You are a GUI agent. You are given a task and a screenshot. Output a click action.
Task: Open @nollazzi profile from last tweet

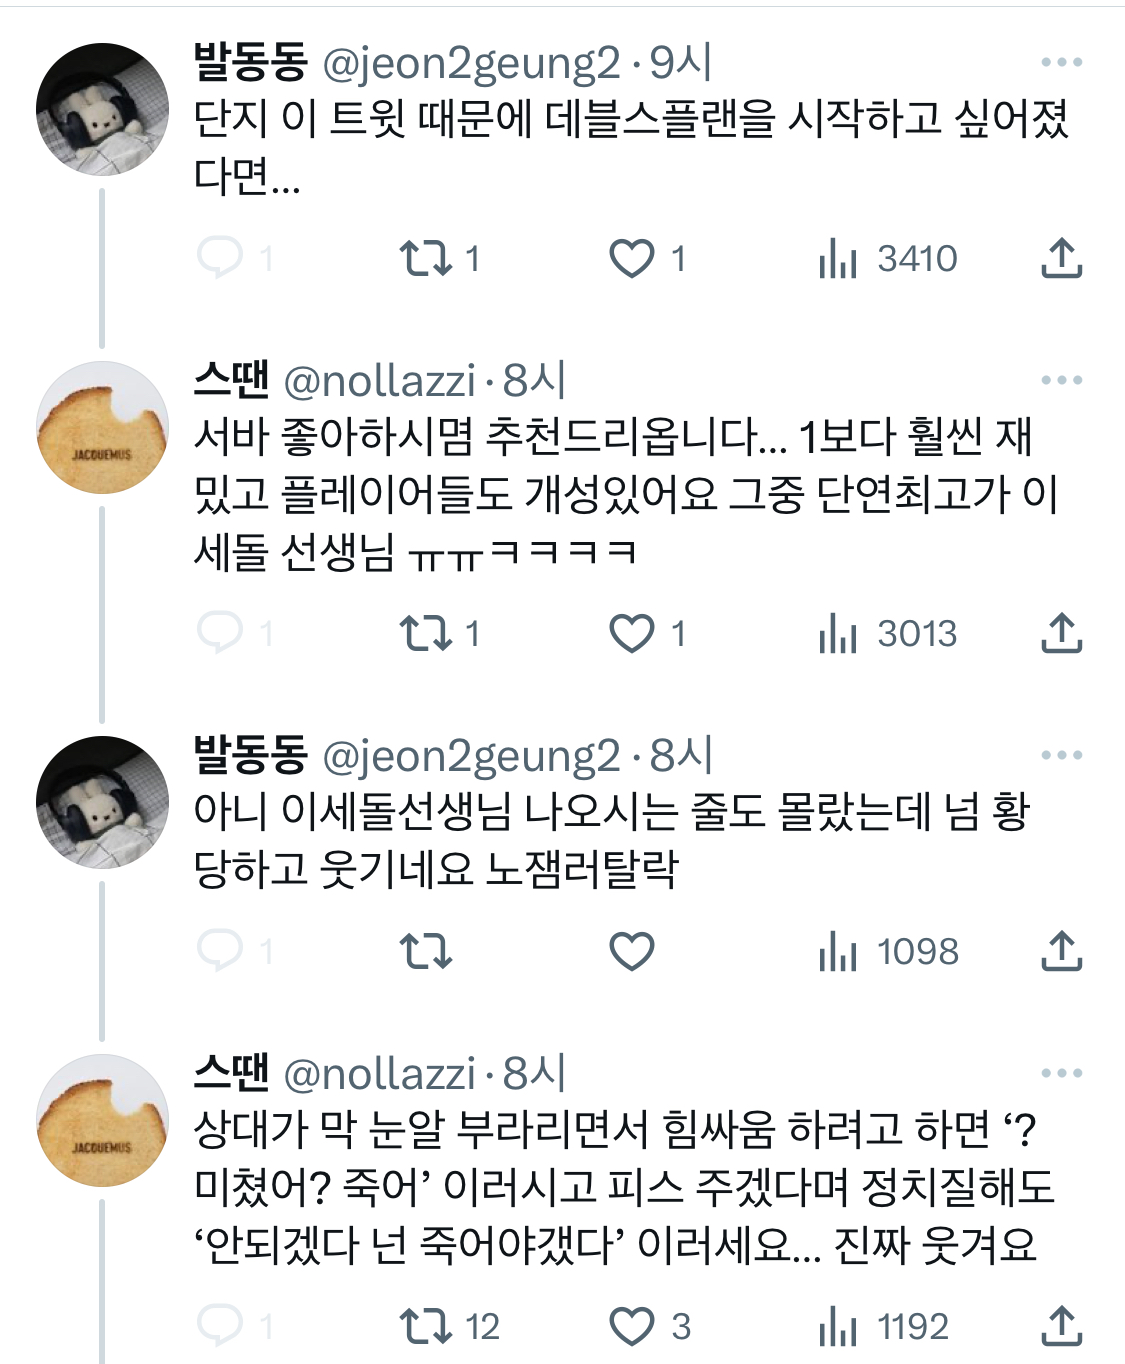(x=379, y=1074)
